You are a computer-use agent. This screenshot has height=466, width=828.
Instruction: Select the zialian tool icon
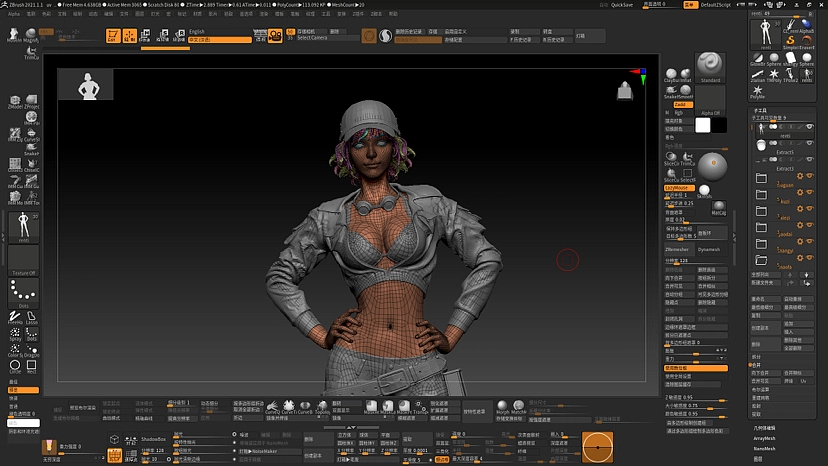tap(757, 75)
